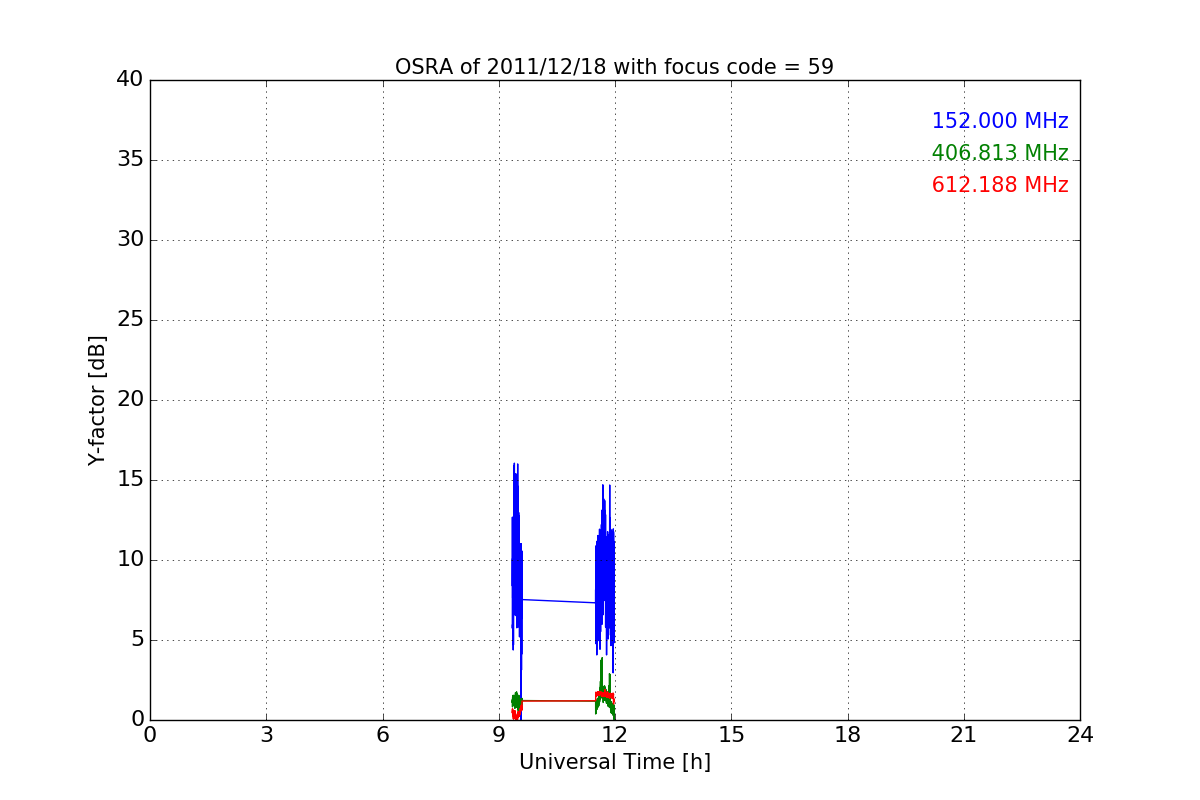Click the x-axis tick label '9'
The height and width of the screenshot is (800, 1200).
click(499, 735)
